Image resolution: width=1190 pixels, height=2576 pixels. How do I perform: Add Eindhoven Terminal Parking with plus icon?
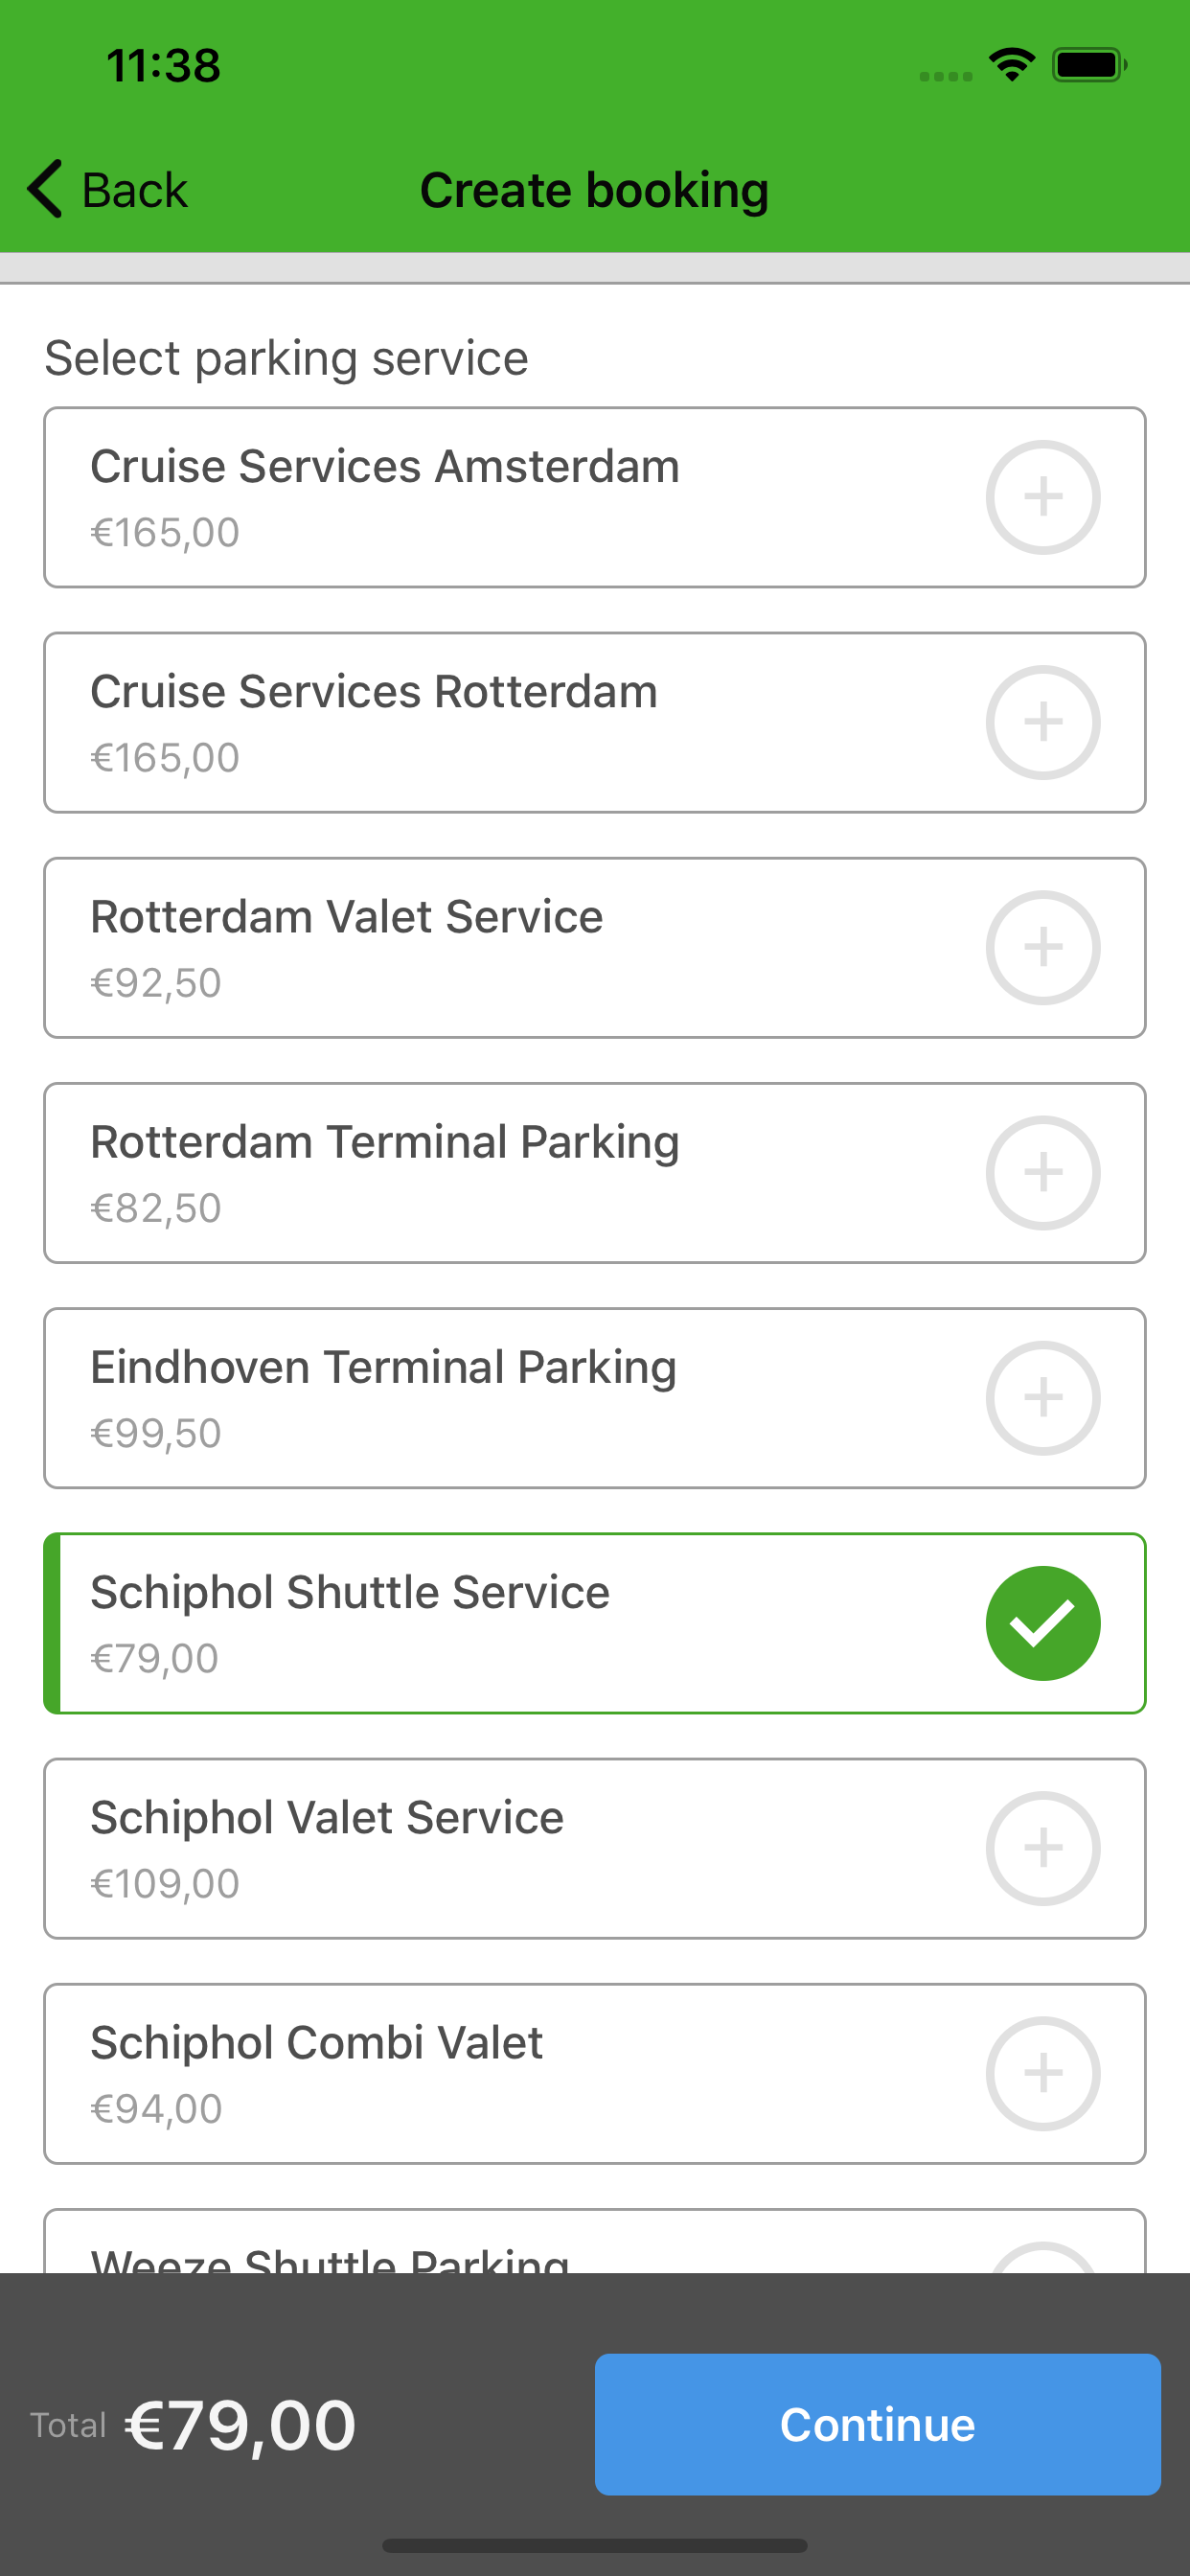[x=1043, y=1397]
